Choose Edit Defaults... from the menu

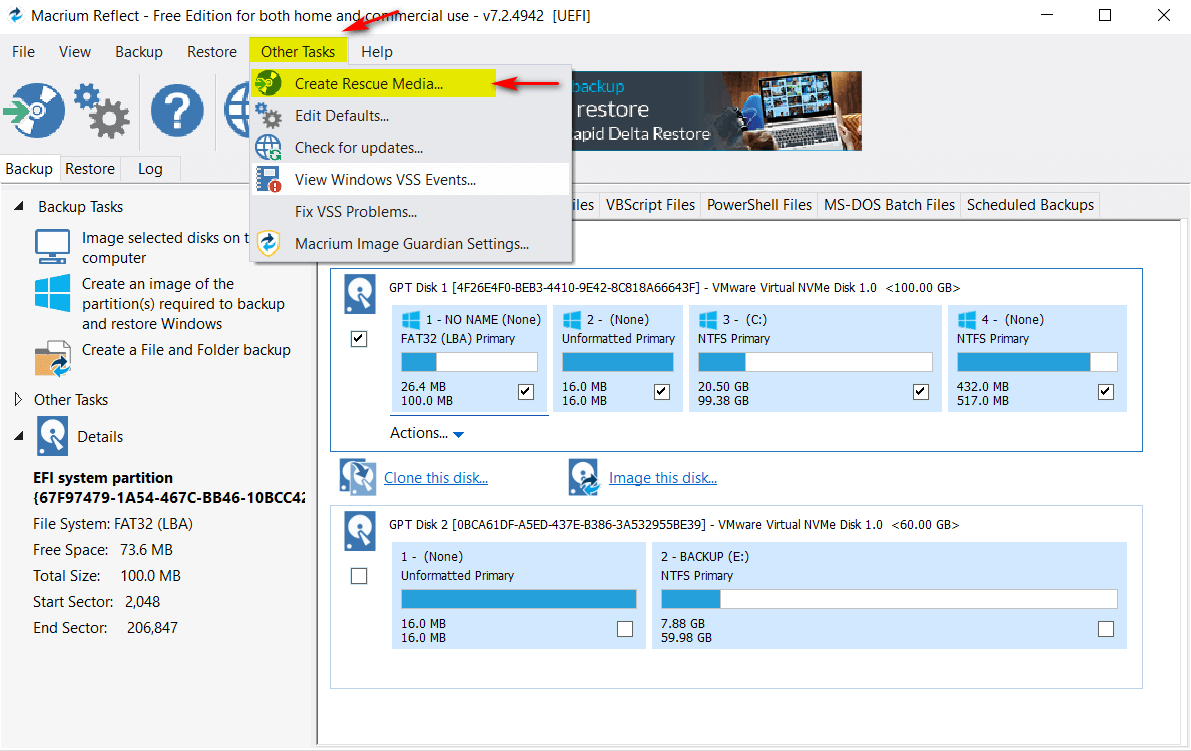(411, 115)
